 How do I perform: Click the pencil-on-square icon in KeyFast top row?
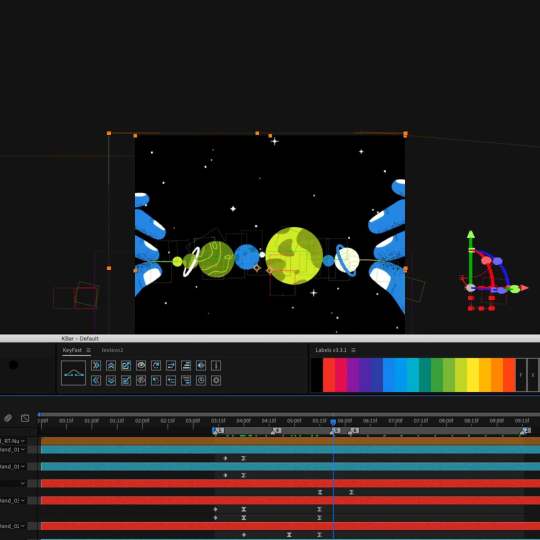tap(126, 365)
